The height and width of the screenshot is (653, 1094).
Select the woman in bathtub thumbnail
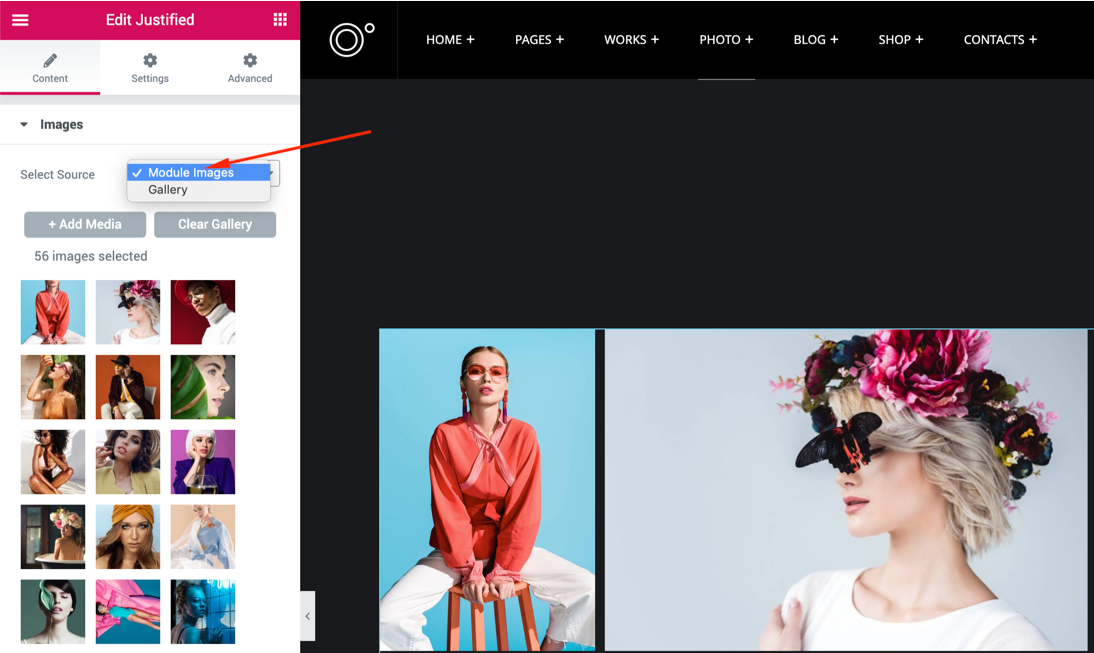pos(53,536)
